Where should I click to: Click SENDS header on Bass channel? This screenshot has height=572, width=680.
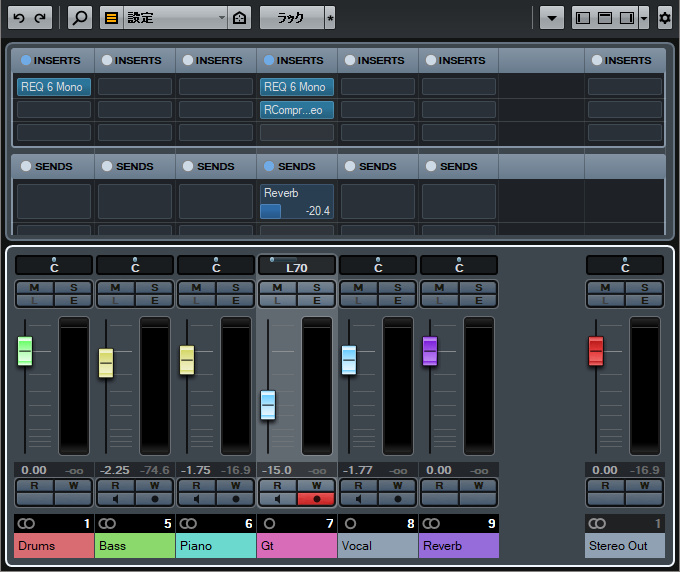click(x=134, y=167)
